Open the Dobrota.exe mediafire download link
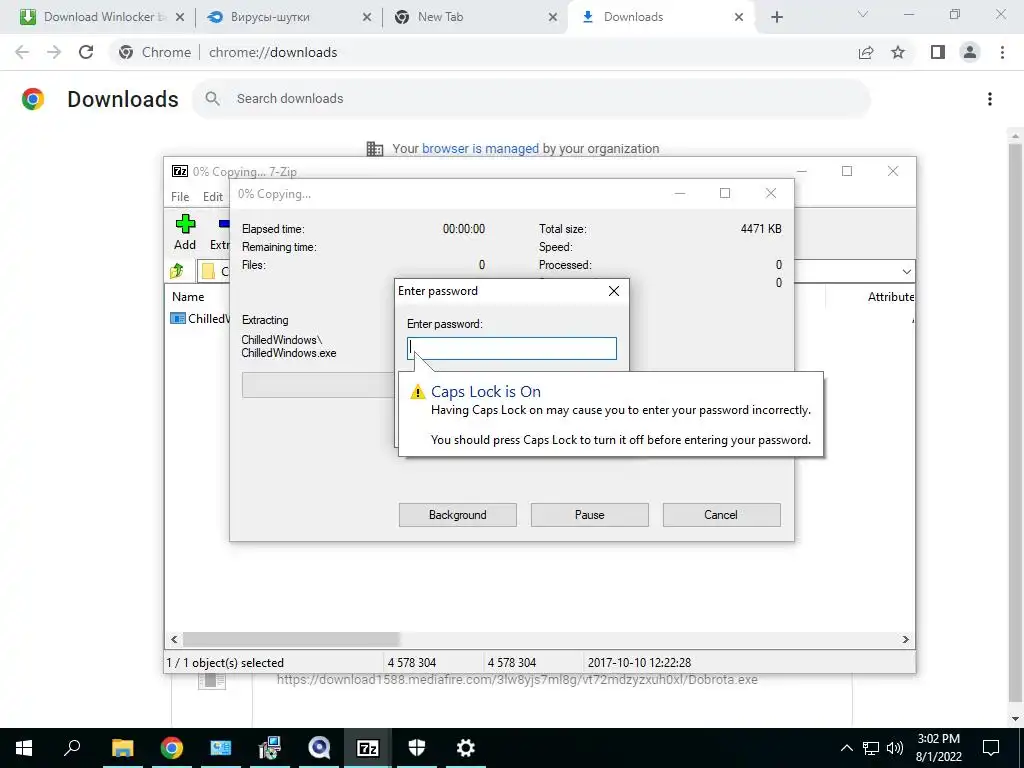 click(x=517, y=680)
